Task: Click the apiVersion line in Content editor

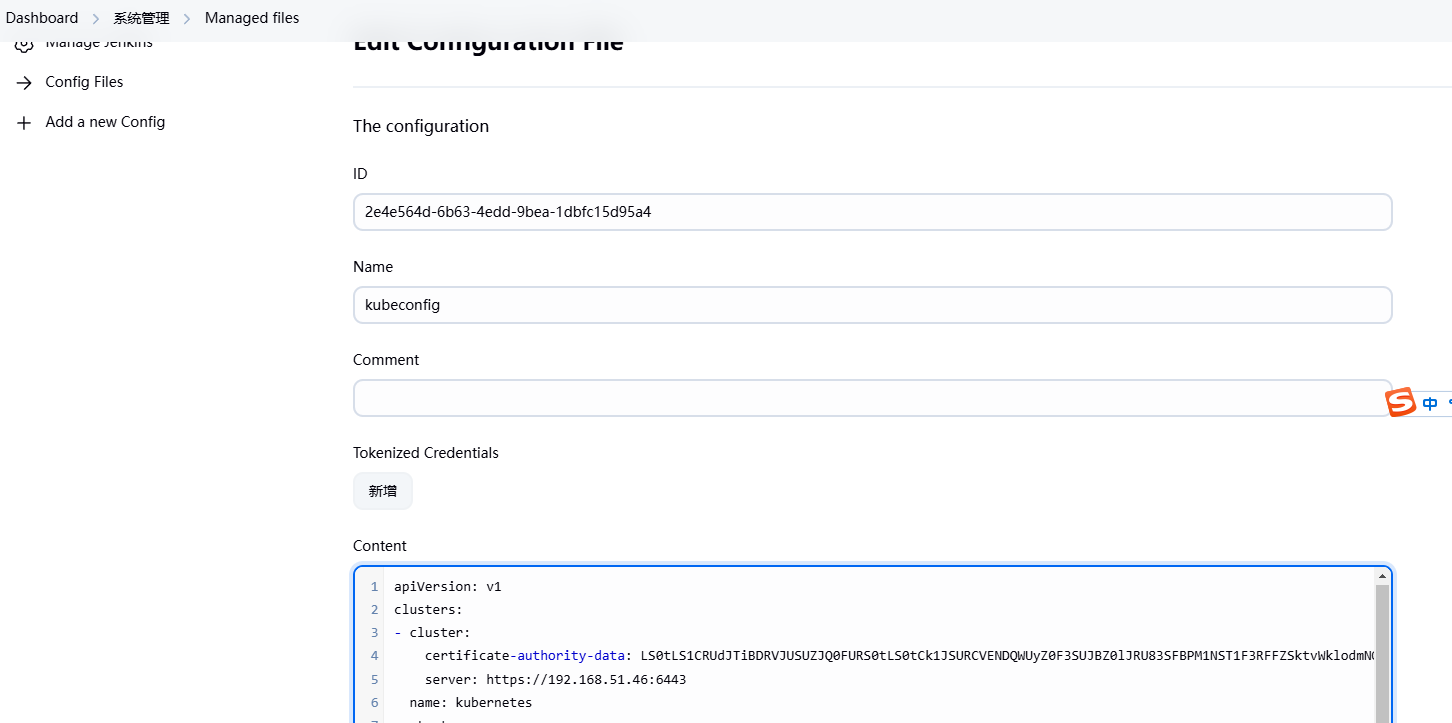Action: pos(447,587)
